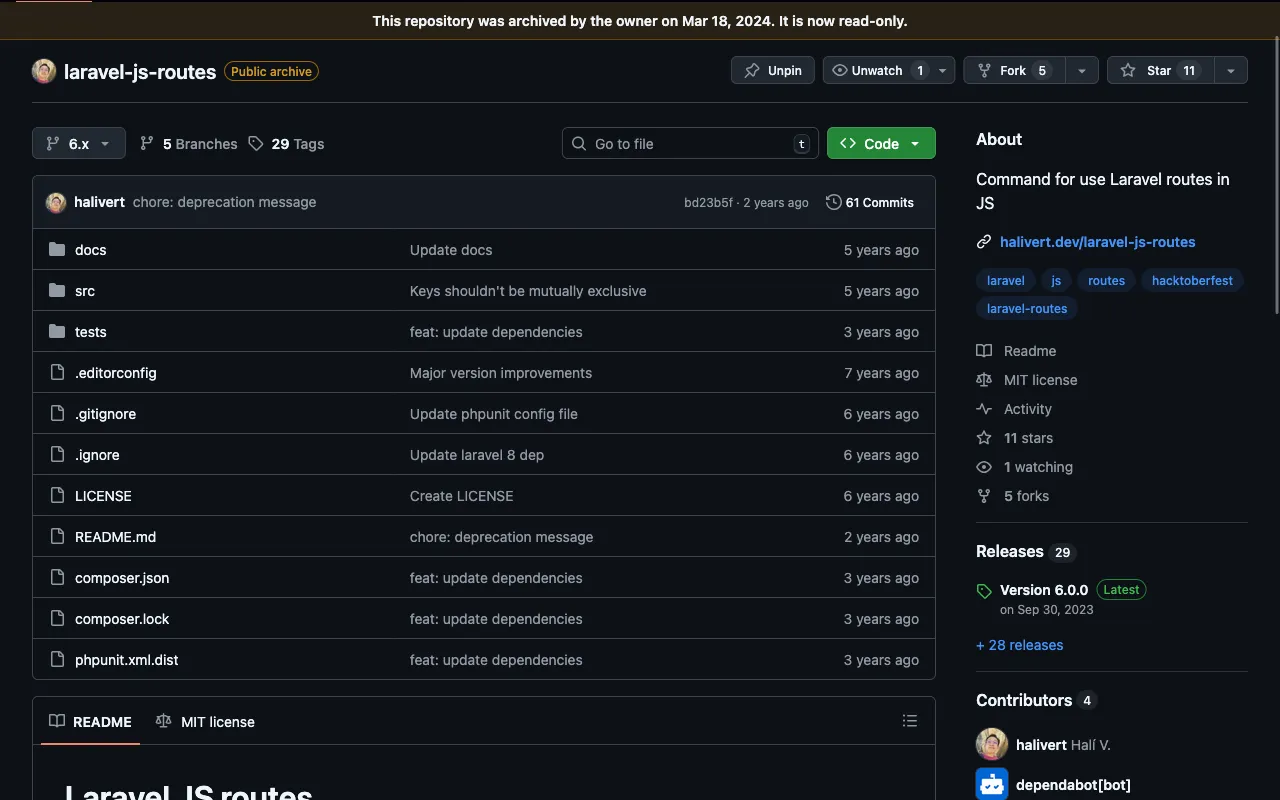Show all 28 releases
Screen dimensions: 1280x800
1019,645
